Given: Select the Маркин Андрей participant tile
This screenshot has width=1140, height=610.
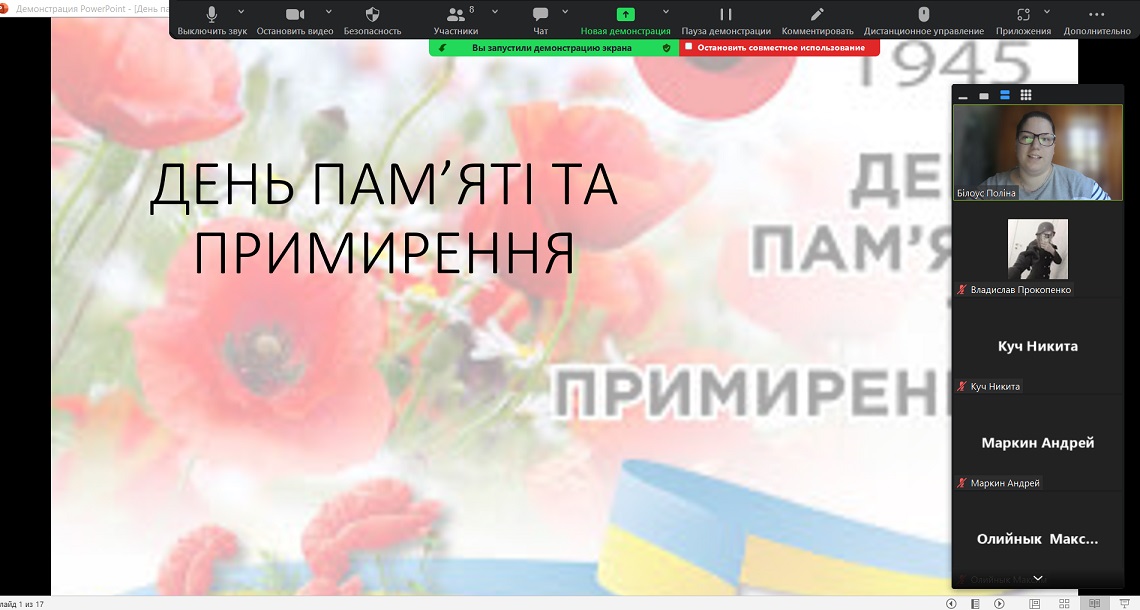Looking at the screenshot, I should (1037, 443).
